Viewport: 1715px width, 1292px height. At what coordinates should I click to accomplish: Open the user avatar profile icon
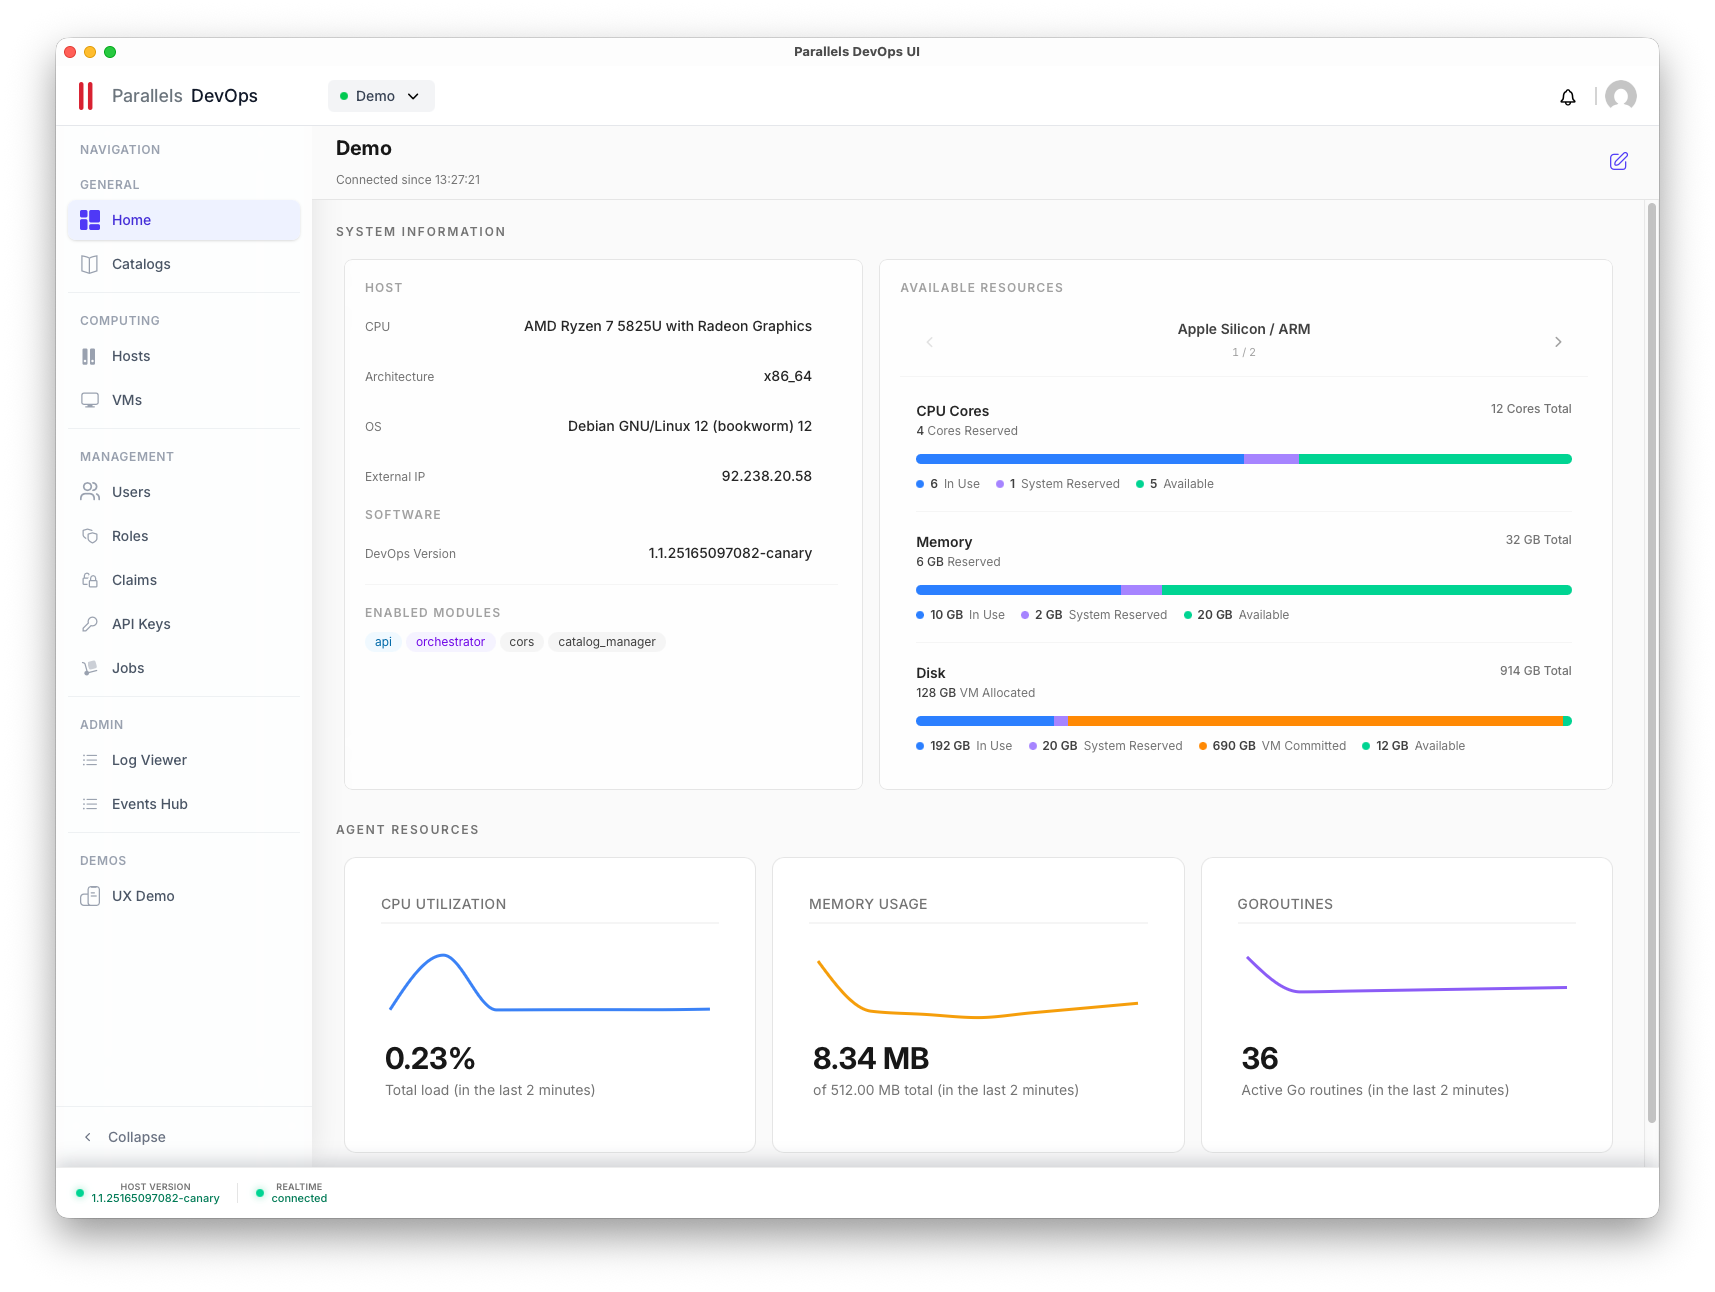click(1620, 96)
